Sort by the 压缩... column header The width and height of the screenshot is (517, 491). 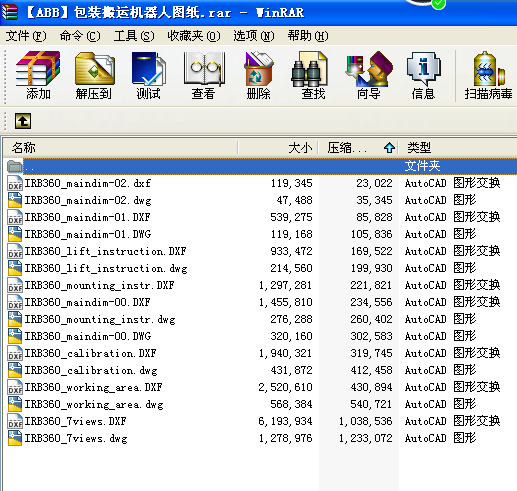click(358, 148)
